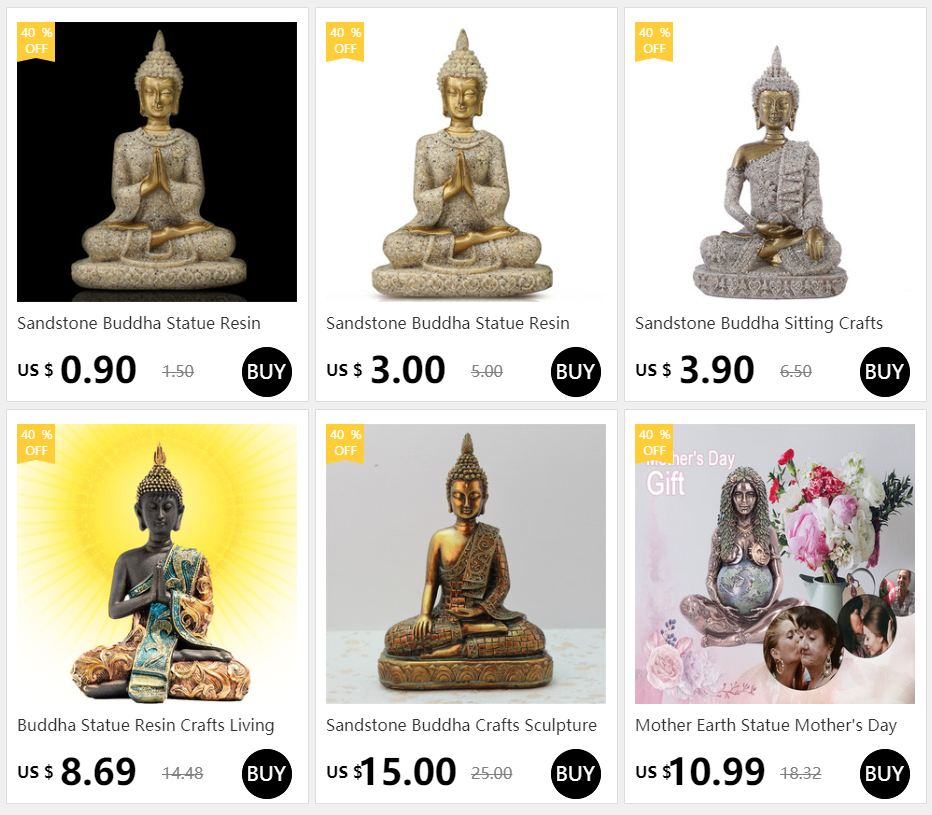Open the Buddha statue image with black background
932x815 pixels.
click(157, 162)
